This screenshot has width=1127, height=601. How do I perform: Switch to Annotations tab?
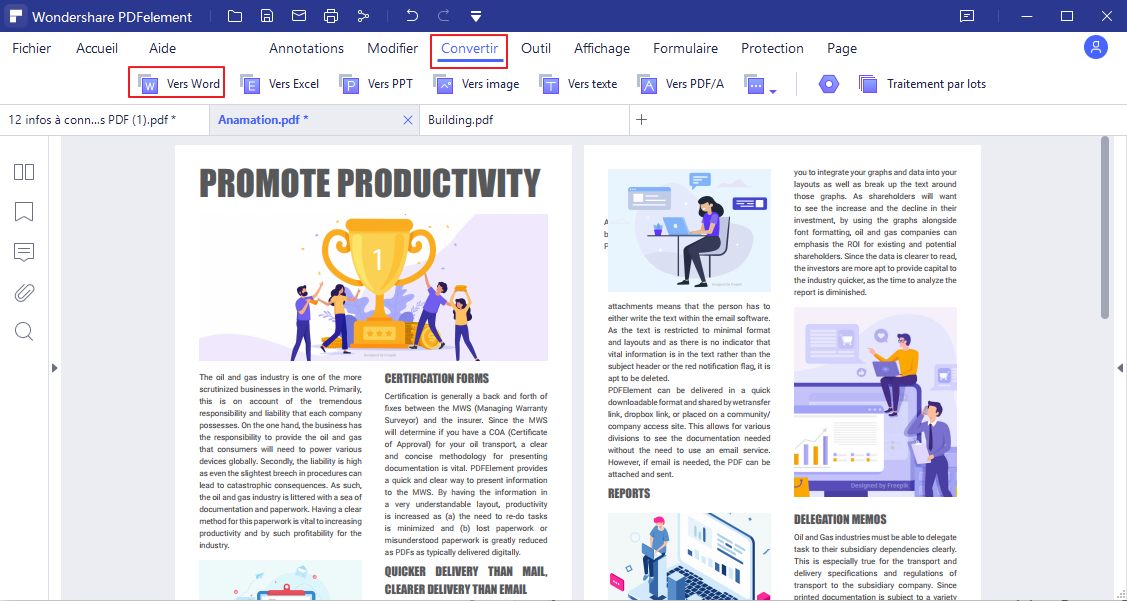[x=306, y=48]
